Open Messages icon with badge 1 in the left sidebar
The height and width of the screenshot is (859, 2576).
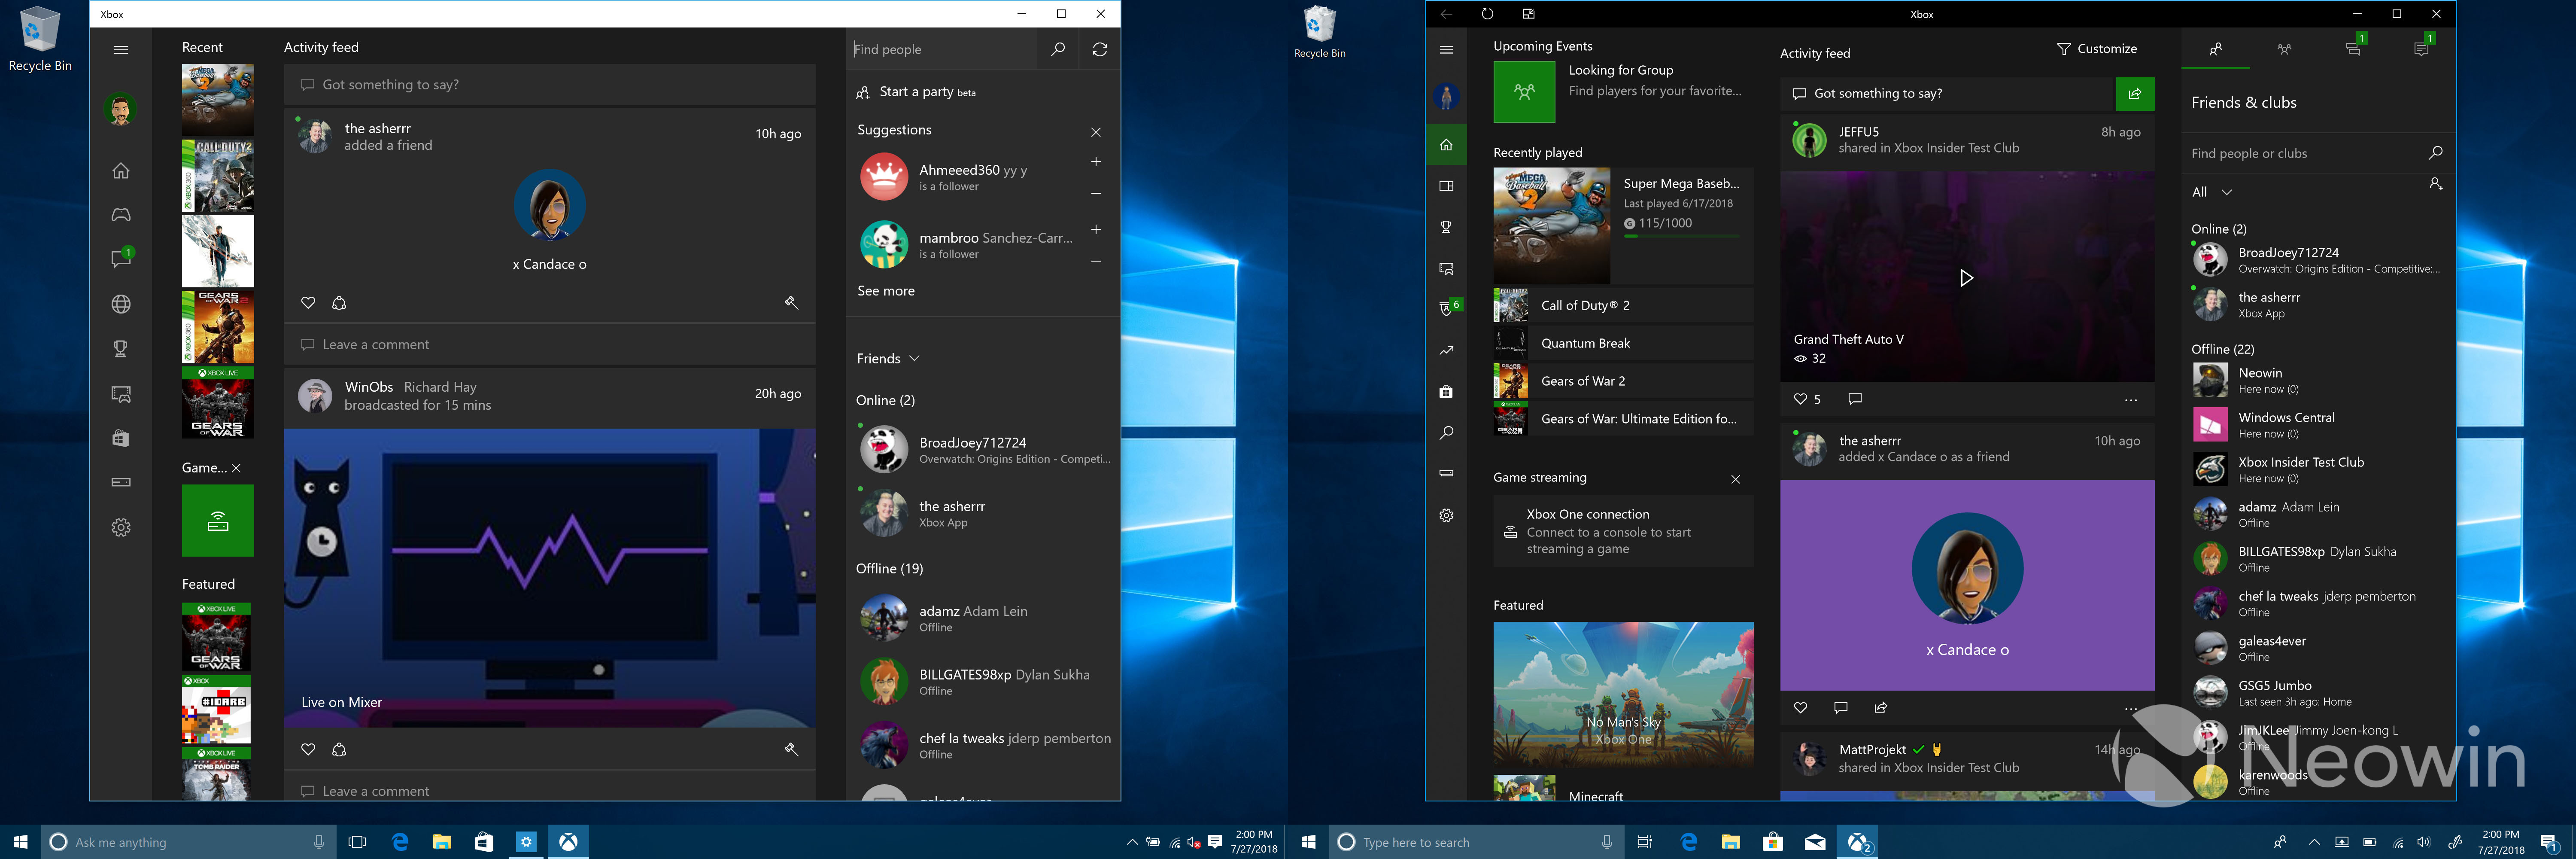(121, 259)
